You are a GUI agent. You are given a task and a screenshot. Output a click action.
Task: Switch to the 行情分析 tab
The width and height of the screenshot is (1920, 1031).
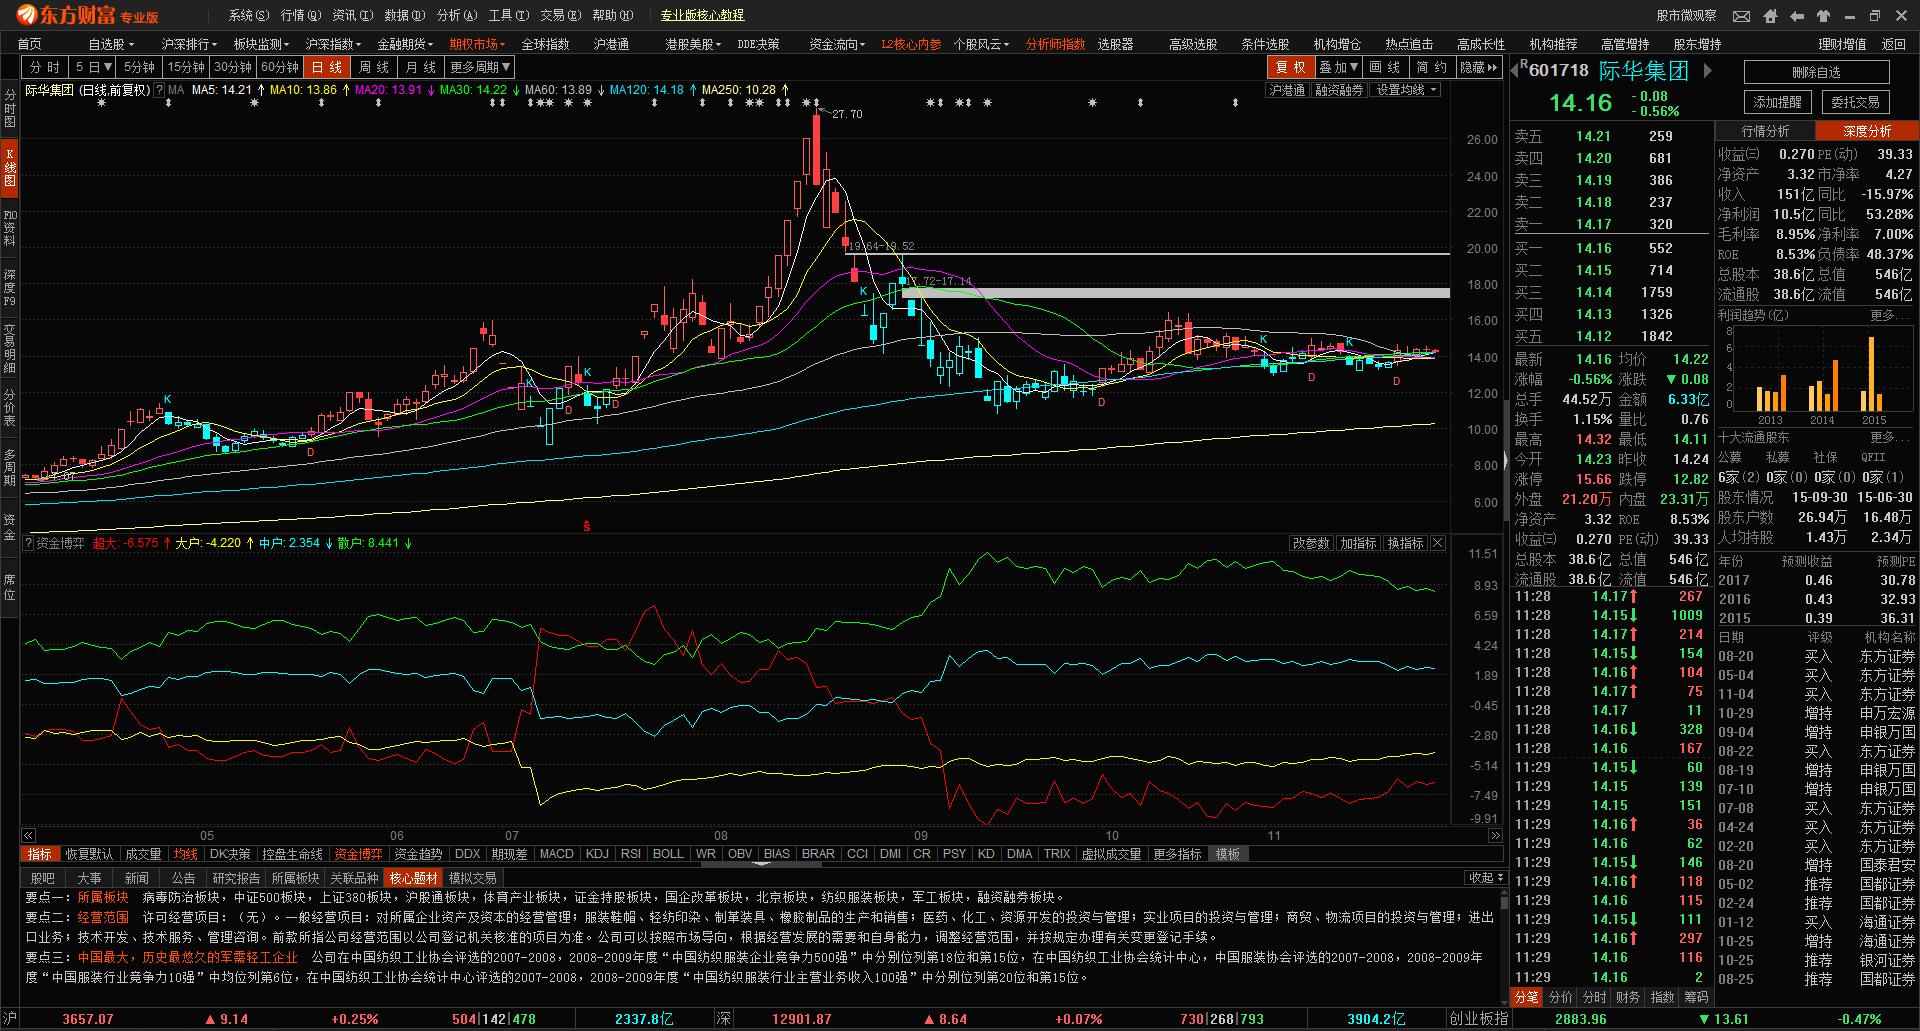(x=1765, y=131)
